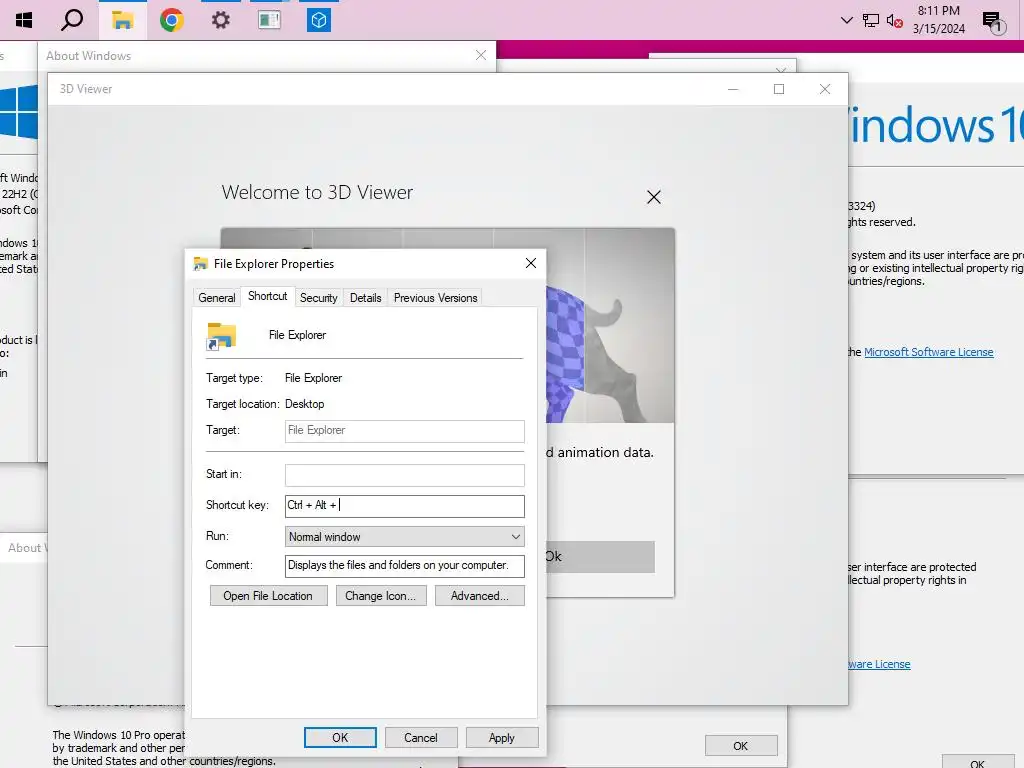Viewport: 1024px width, 768px height.
Task: Click the muted volume tray icon
Action: [895, 21]
